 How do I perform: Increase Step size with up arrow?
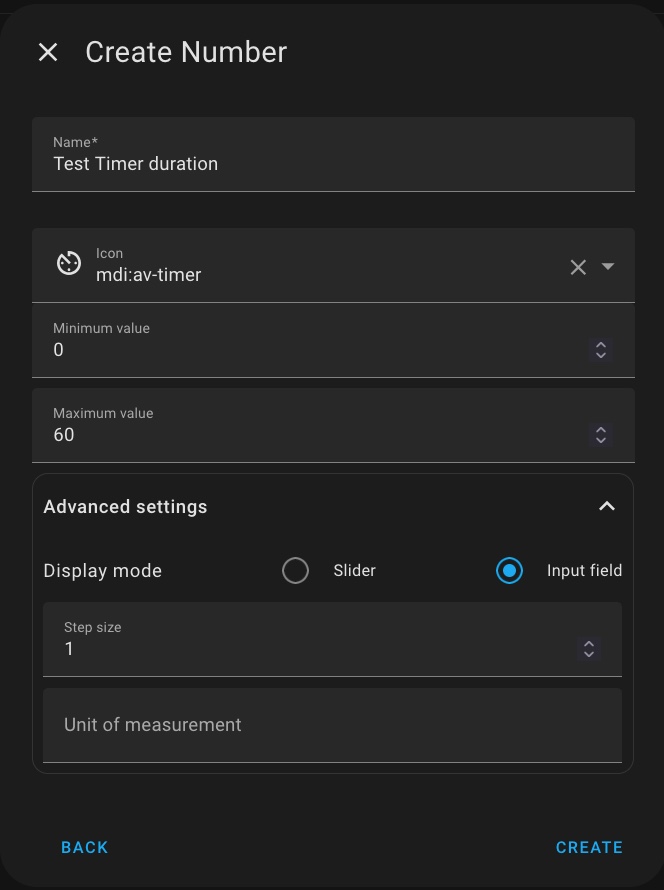tap(589, 644)
